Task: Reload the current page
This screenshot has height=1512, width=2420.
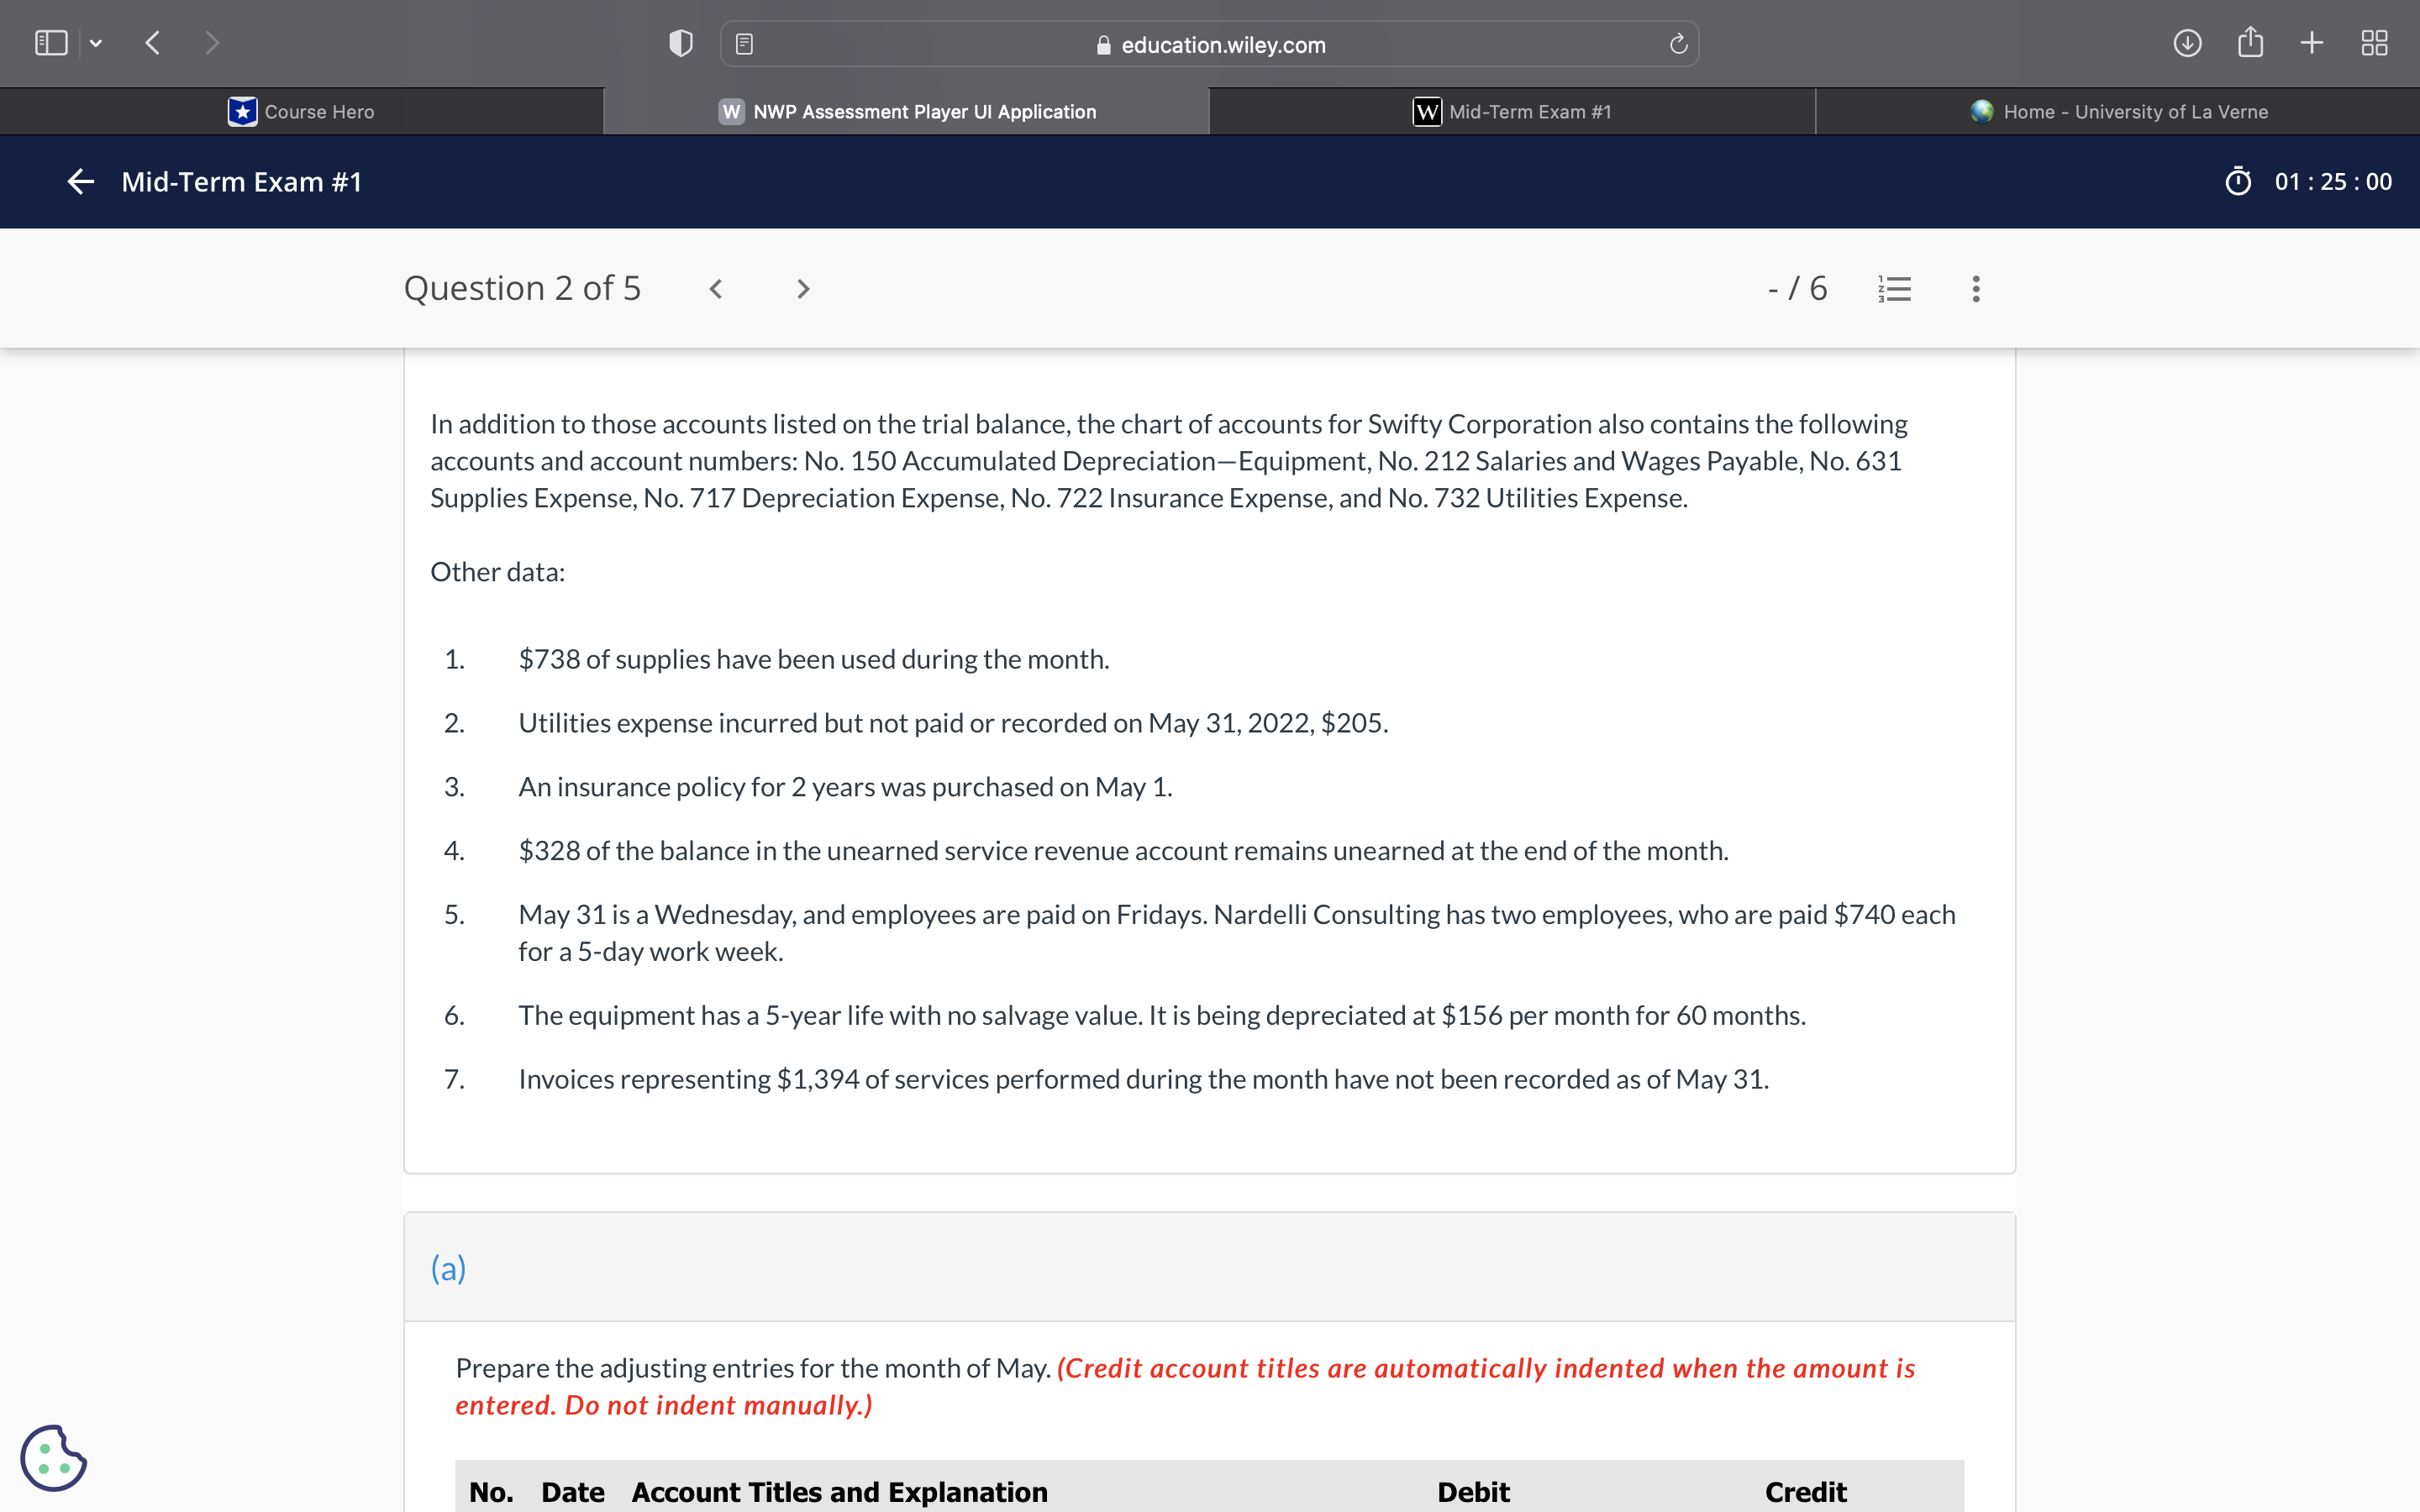Action: [x=1677, y=43]
